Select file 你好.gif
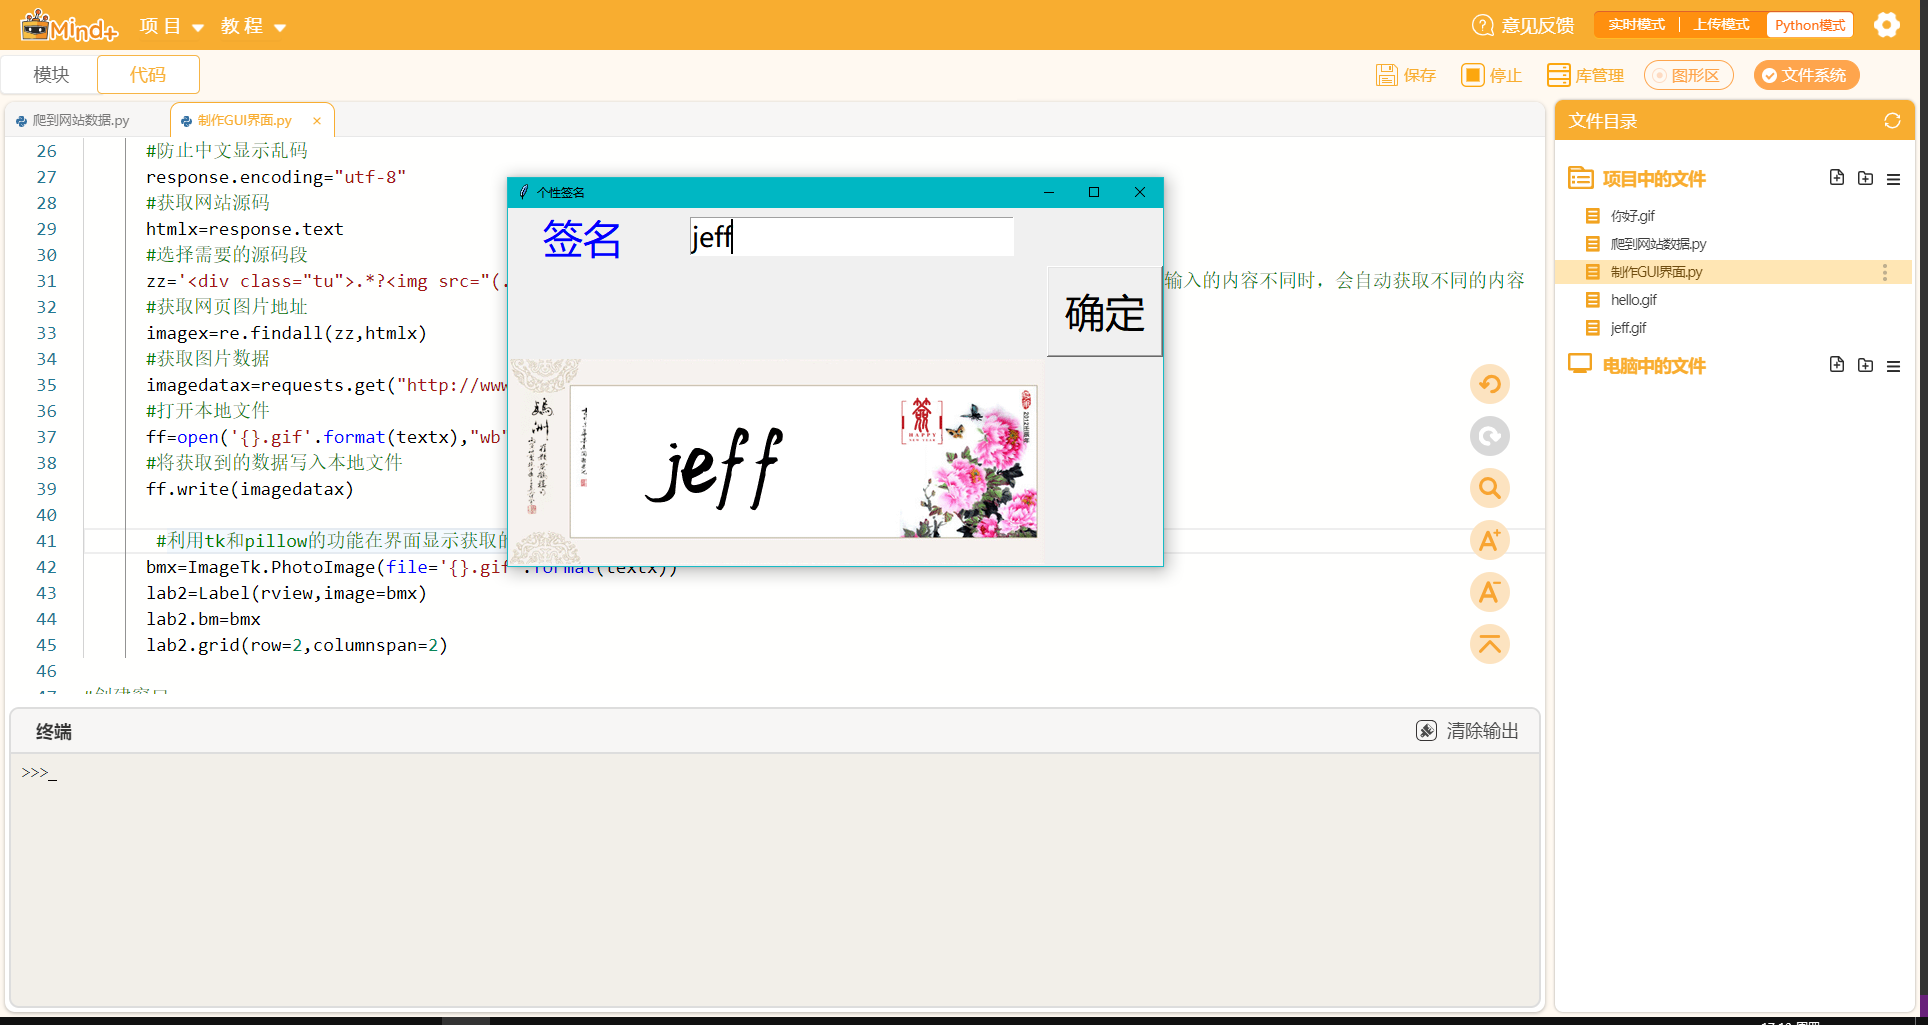The height and width of the screenshot is (1025, 1928). pos(1632,216)
